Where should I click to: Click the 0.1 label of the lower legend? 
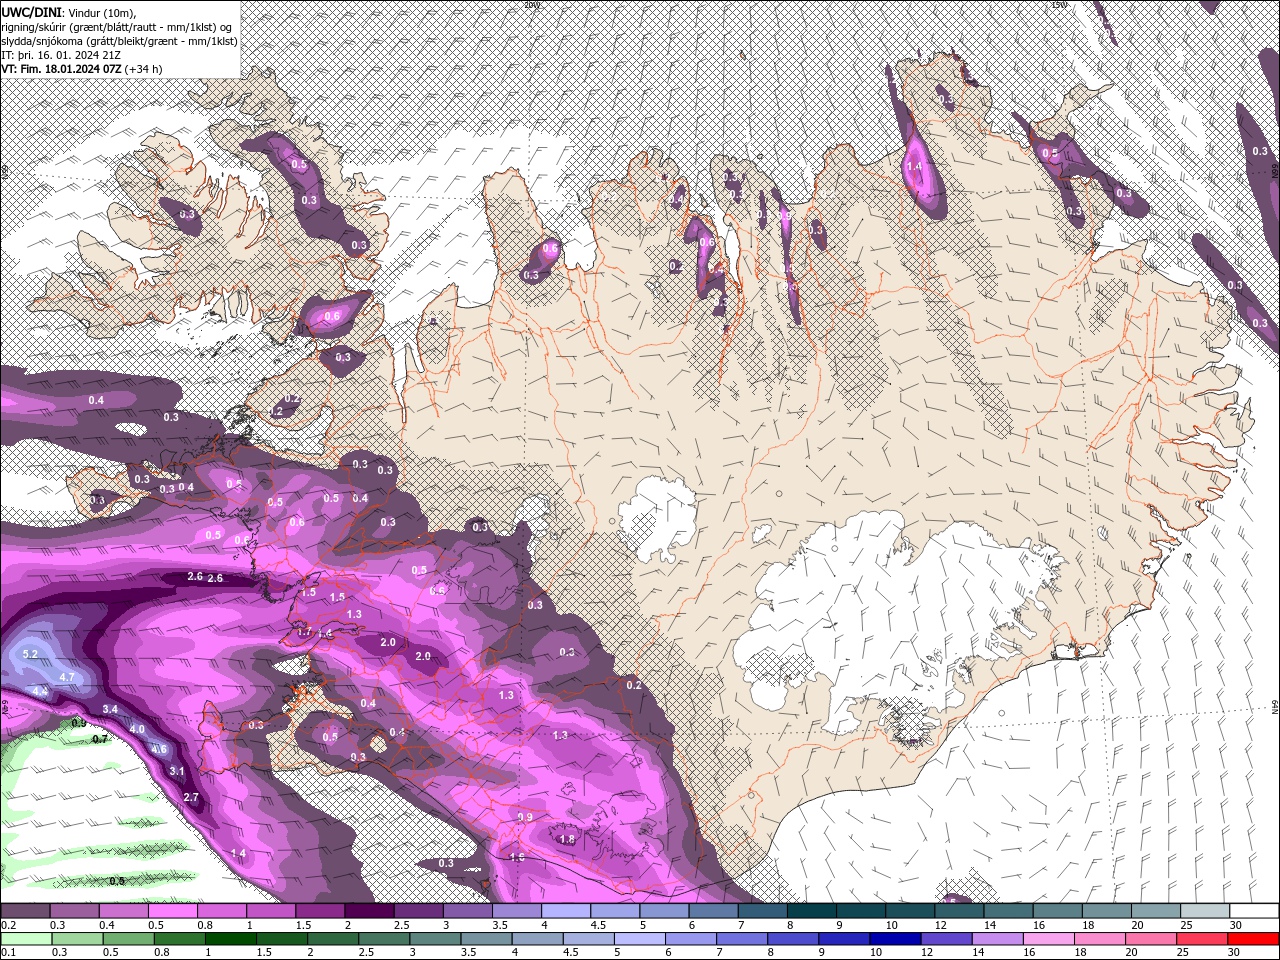click(x=7, y=953)
